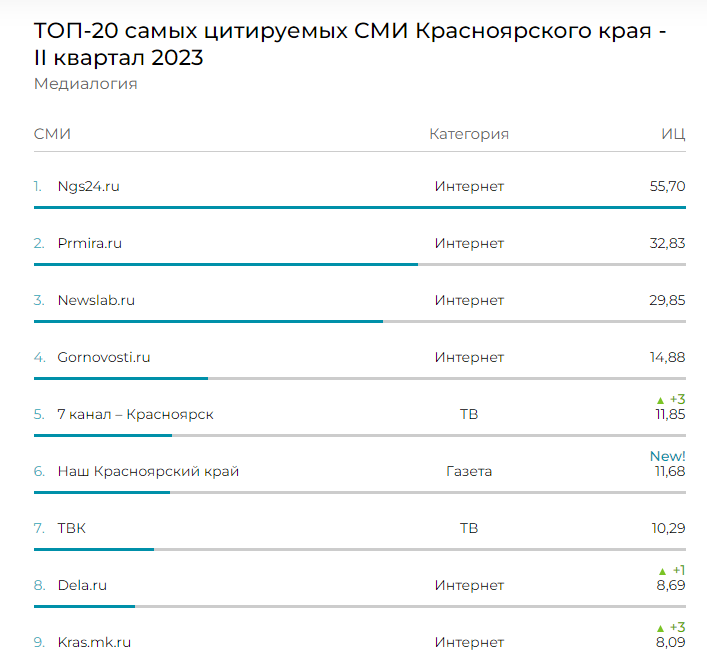Click the Медиалогия source label
Viewport: 707px width, 661px height.
[85, 84]
